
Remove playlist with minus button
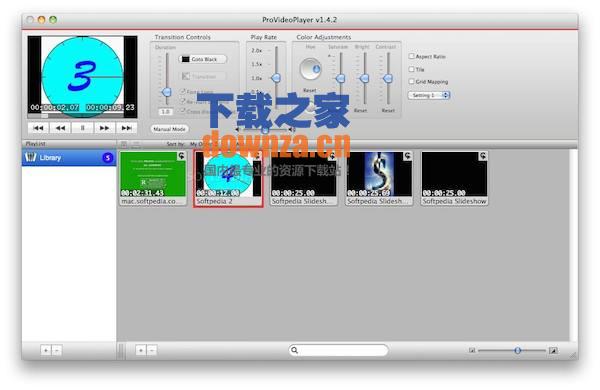tap(56, 350)
